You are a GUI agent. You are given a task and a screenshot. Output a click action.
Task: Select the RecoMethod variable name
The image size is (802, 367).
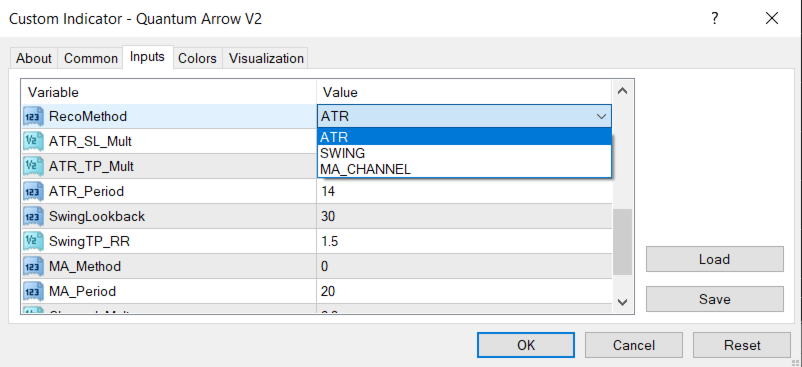point(88,117)
